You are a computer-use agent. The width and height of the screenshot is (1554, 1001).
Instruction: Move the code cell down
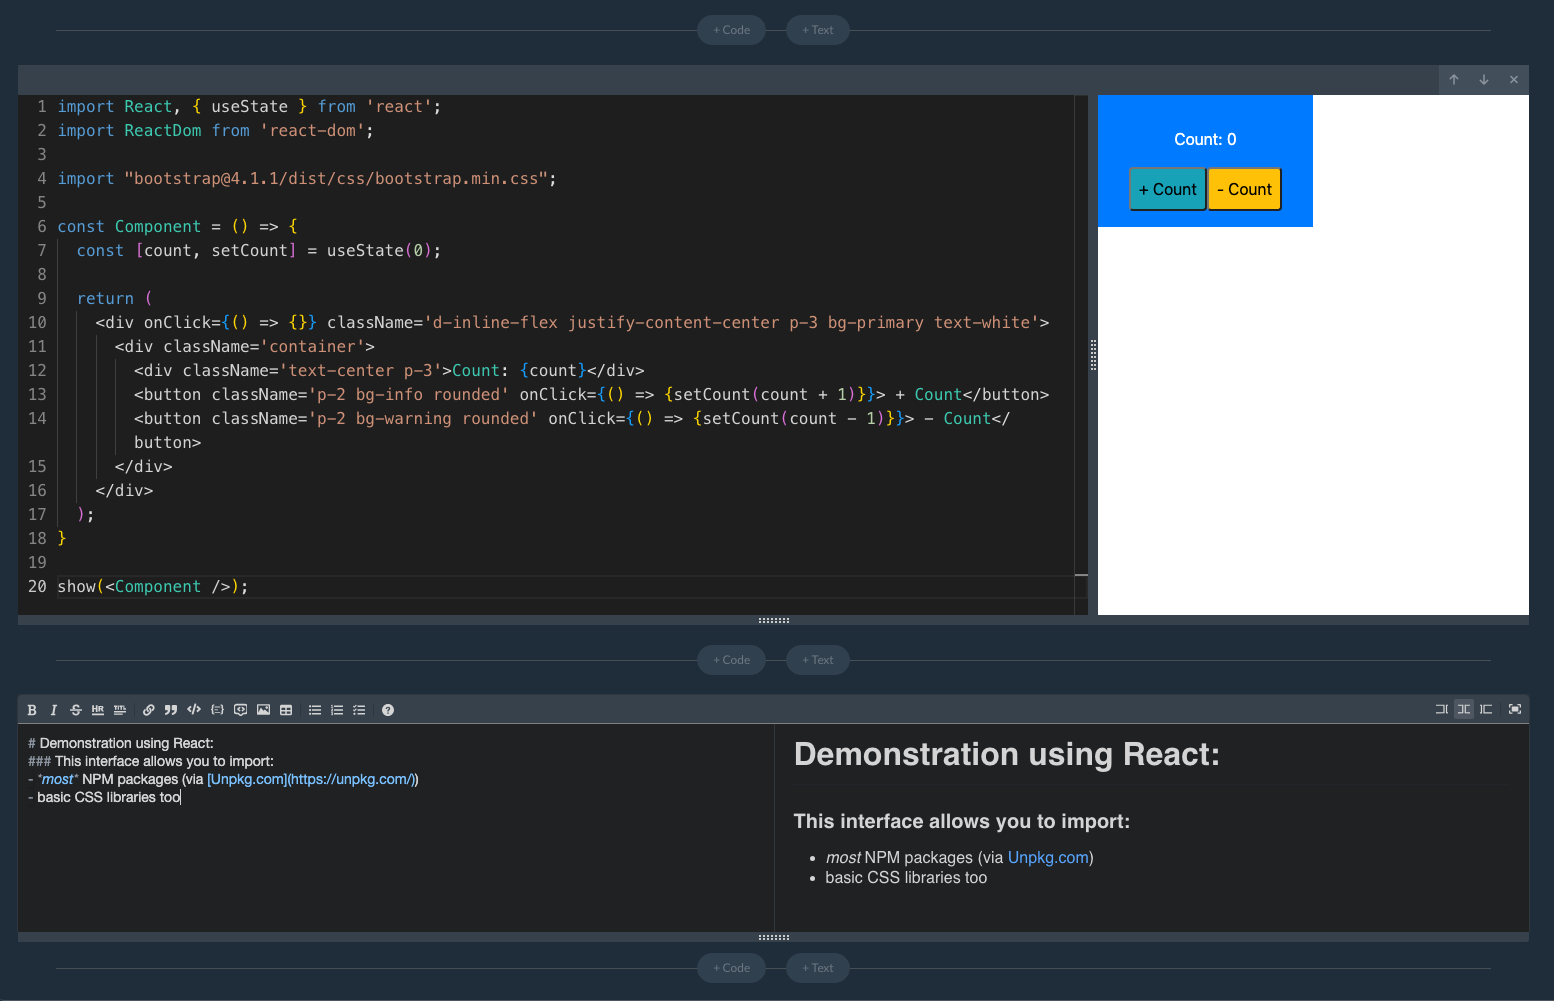1484,80
